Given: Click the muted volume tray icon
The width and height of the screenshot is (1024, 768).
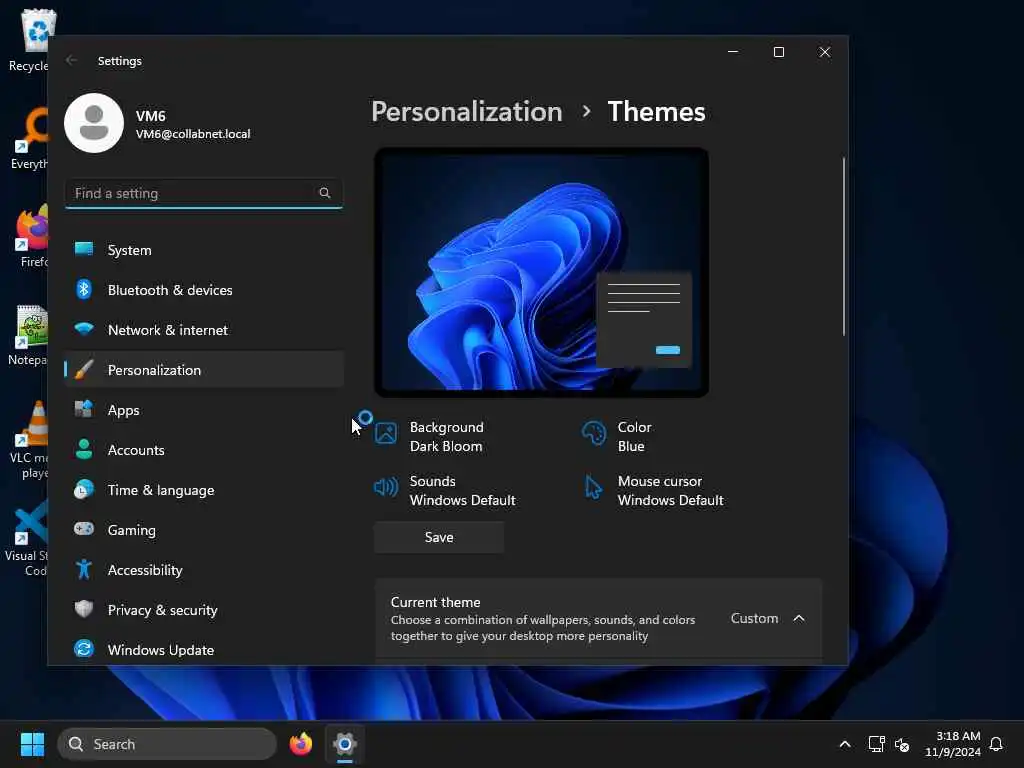Looking at the screenshot, I should [x=902, y=744].
